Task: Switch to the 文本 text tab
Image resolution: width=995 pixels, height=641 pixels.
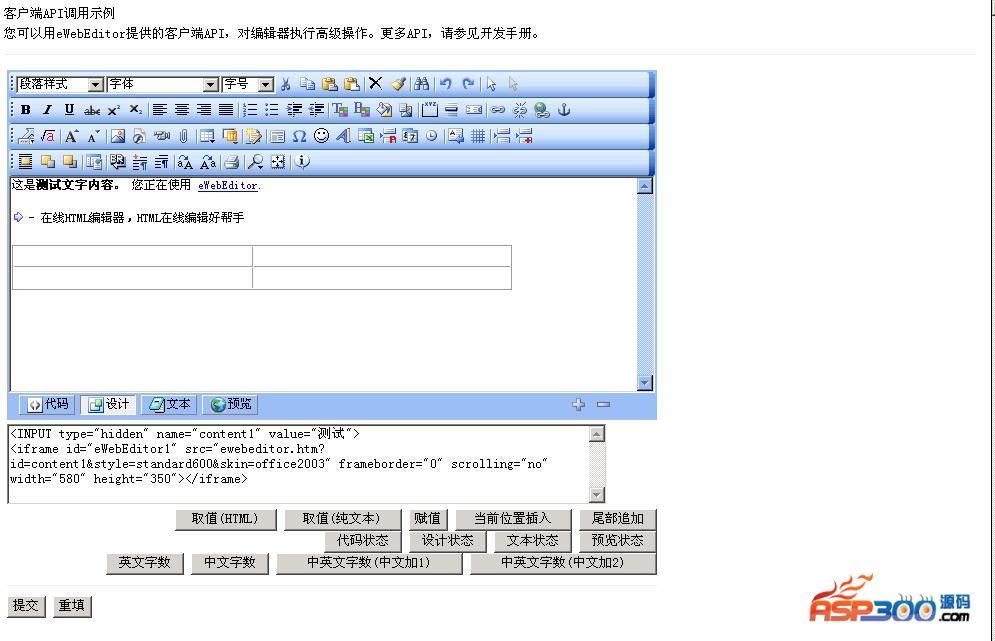Action: [169, 404]
